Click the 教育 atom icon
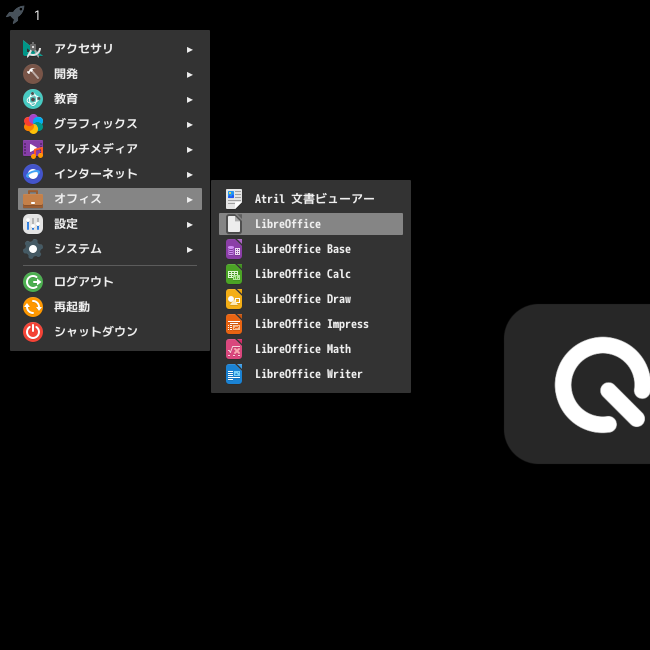This screenshot has height=650, width=650. click(33, 99)
